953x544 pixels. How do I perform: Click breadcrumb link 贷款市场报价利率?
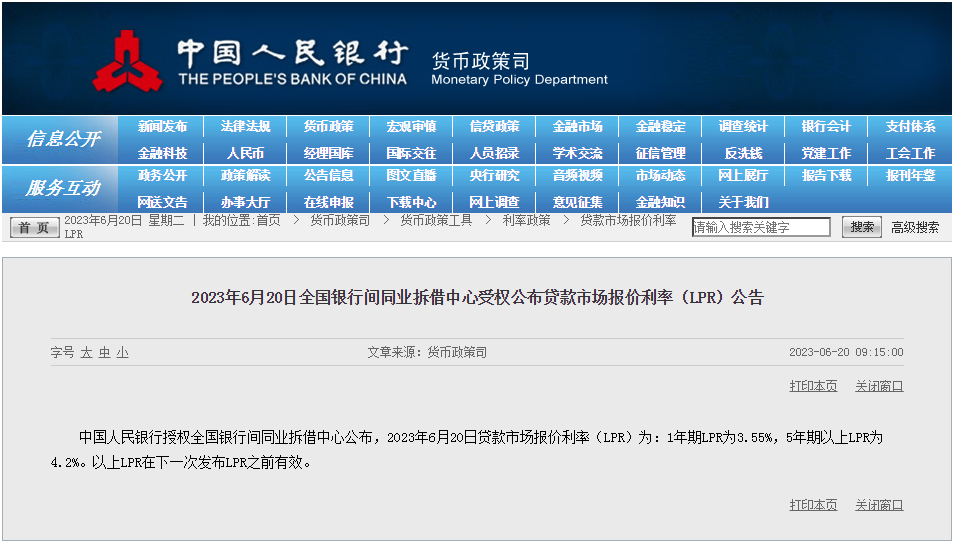628,221
